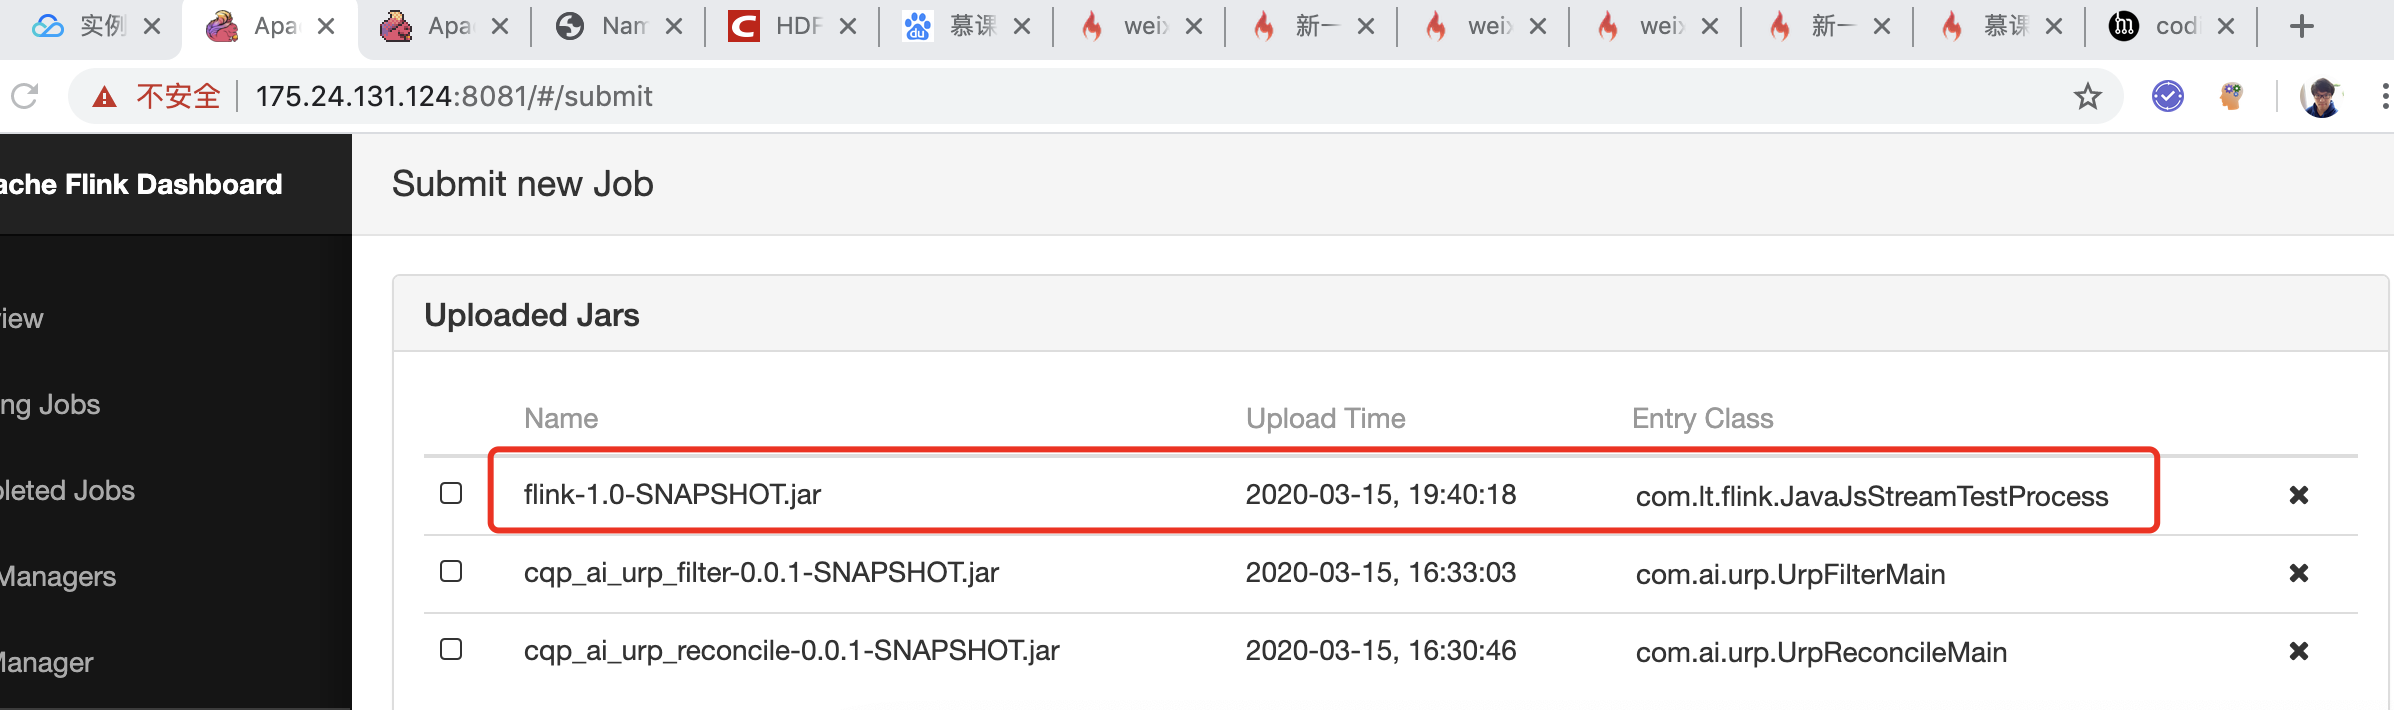Click the Upload Time column header
Viewport: 2394px width, 710px height.
click(1325, 418)
